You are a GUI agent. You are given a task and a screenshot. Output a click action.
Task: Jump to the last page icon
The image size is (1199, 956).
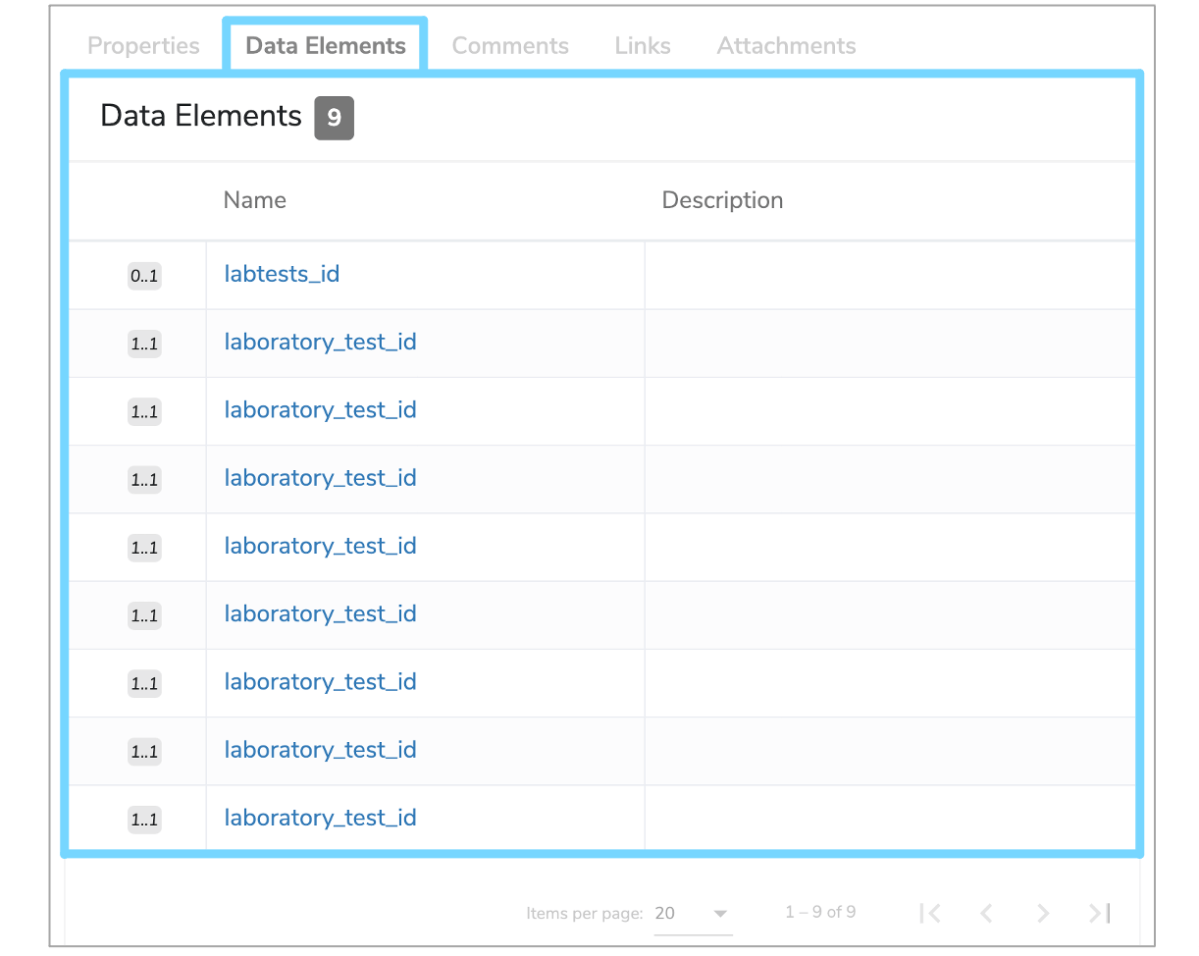[x=1100, y=913]
